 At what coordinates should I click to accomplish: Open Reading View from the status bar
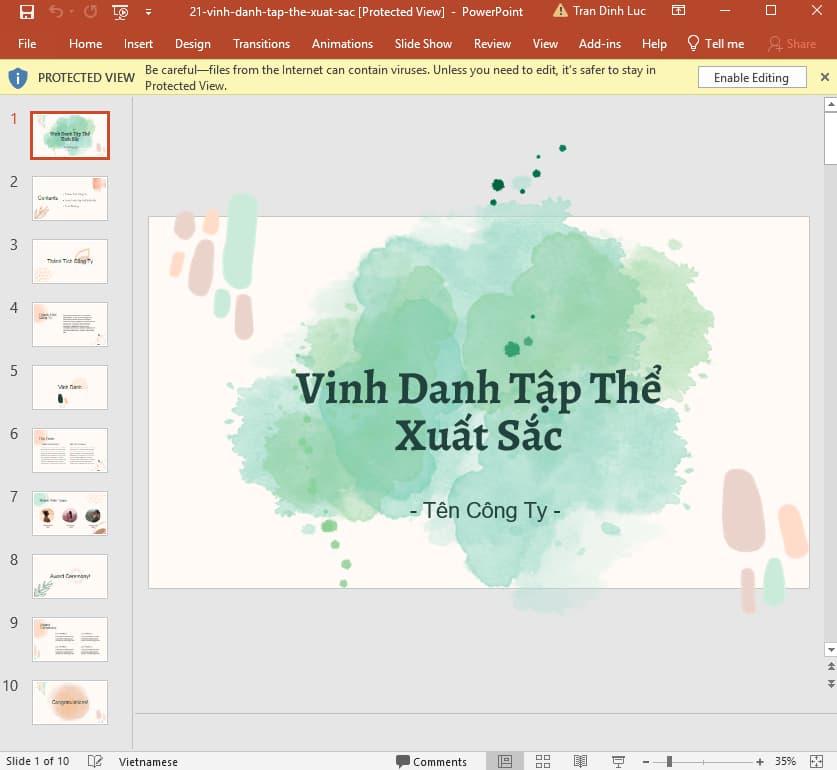click(580, 760)
